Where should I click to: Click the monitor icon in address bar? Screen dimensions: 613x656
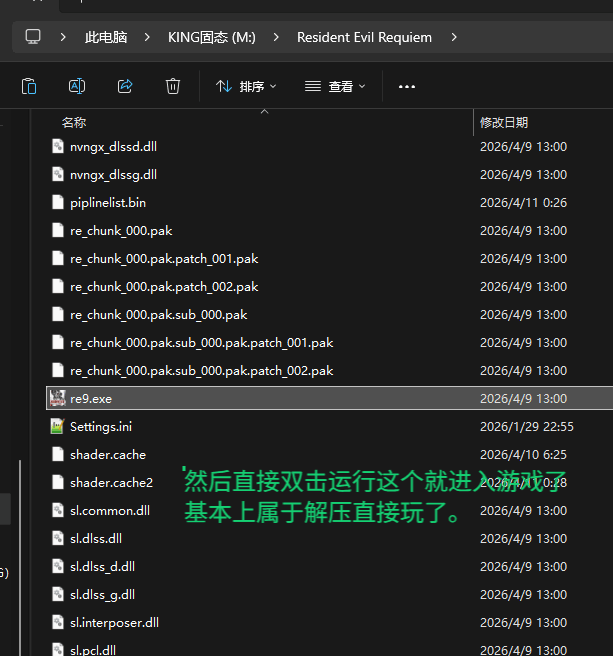(34, 37)
